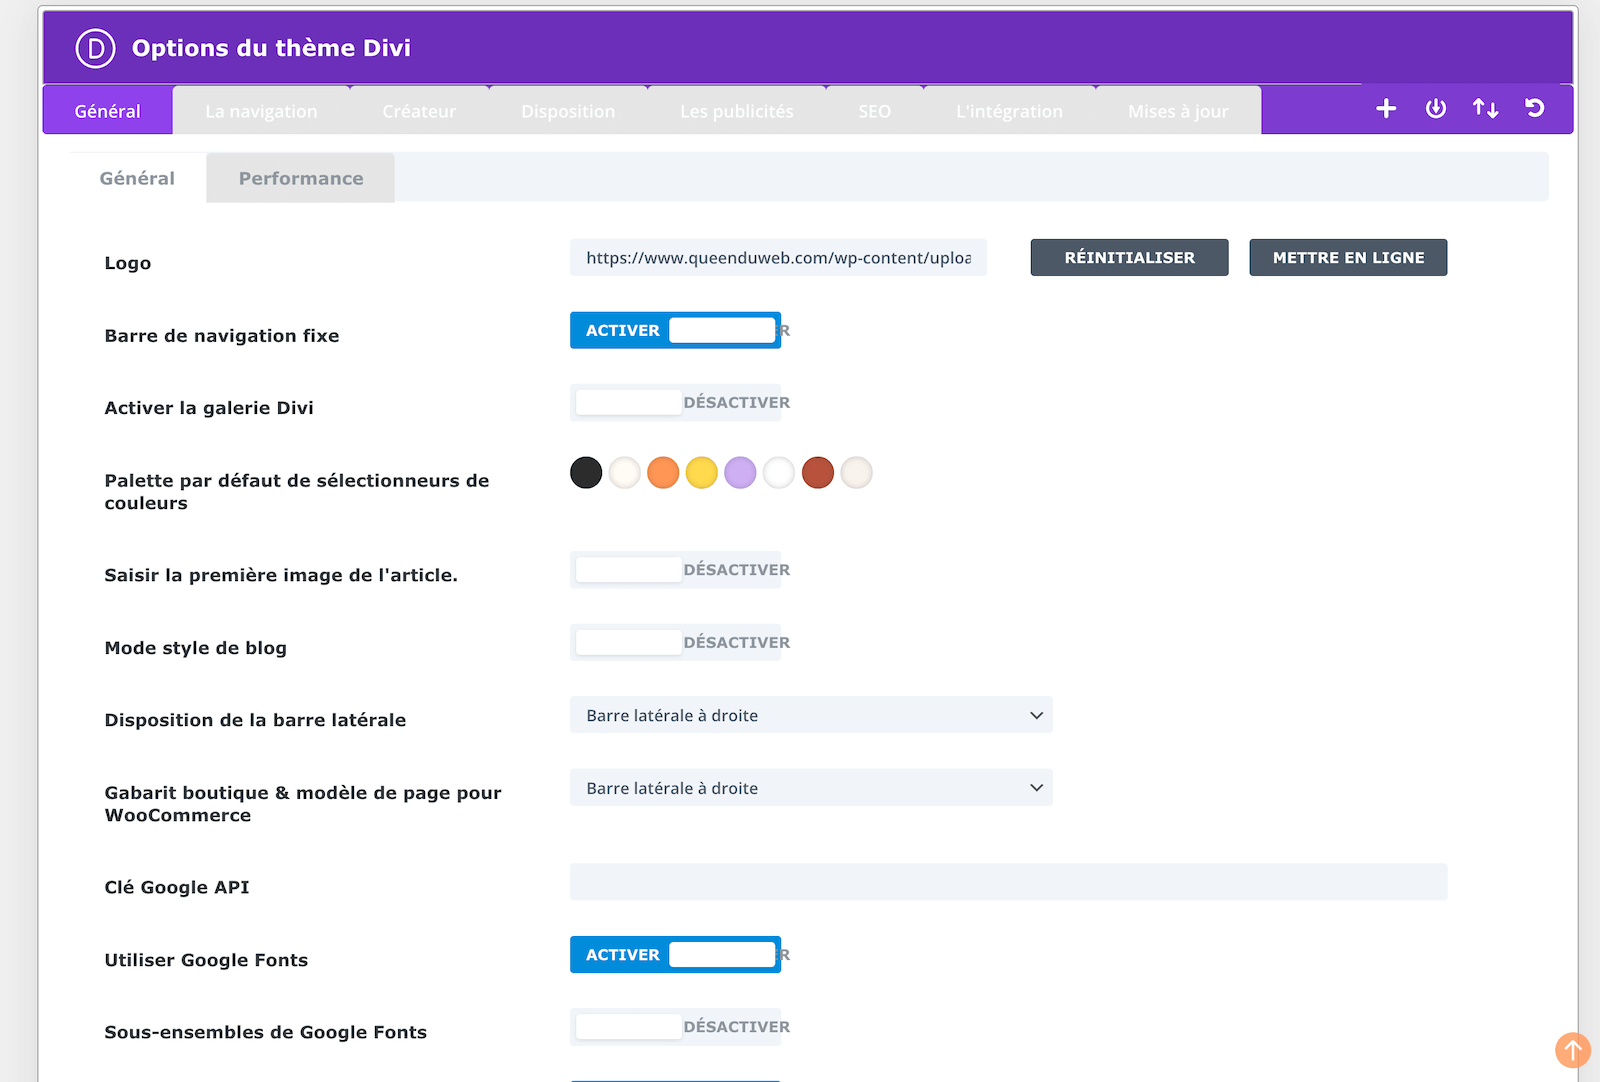This screenshot has width=1600, height=1082.
Task: Click the METTRE EN LIGNE button
Action: (x=1348, y=257)
